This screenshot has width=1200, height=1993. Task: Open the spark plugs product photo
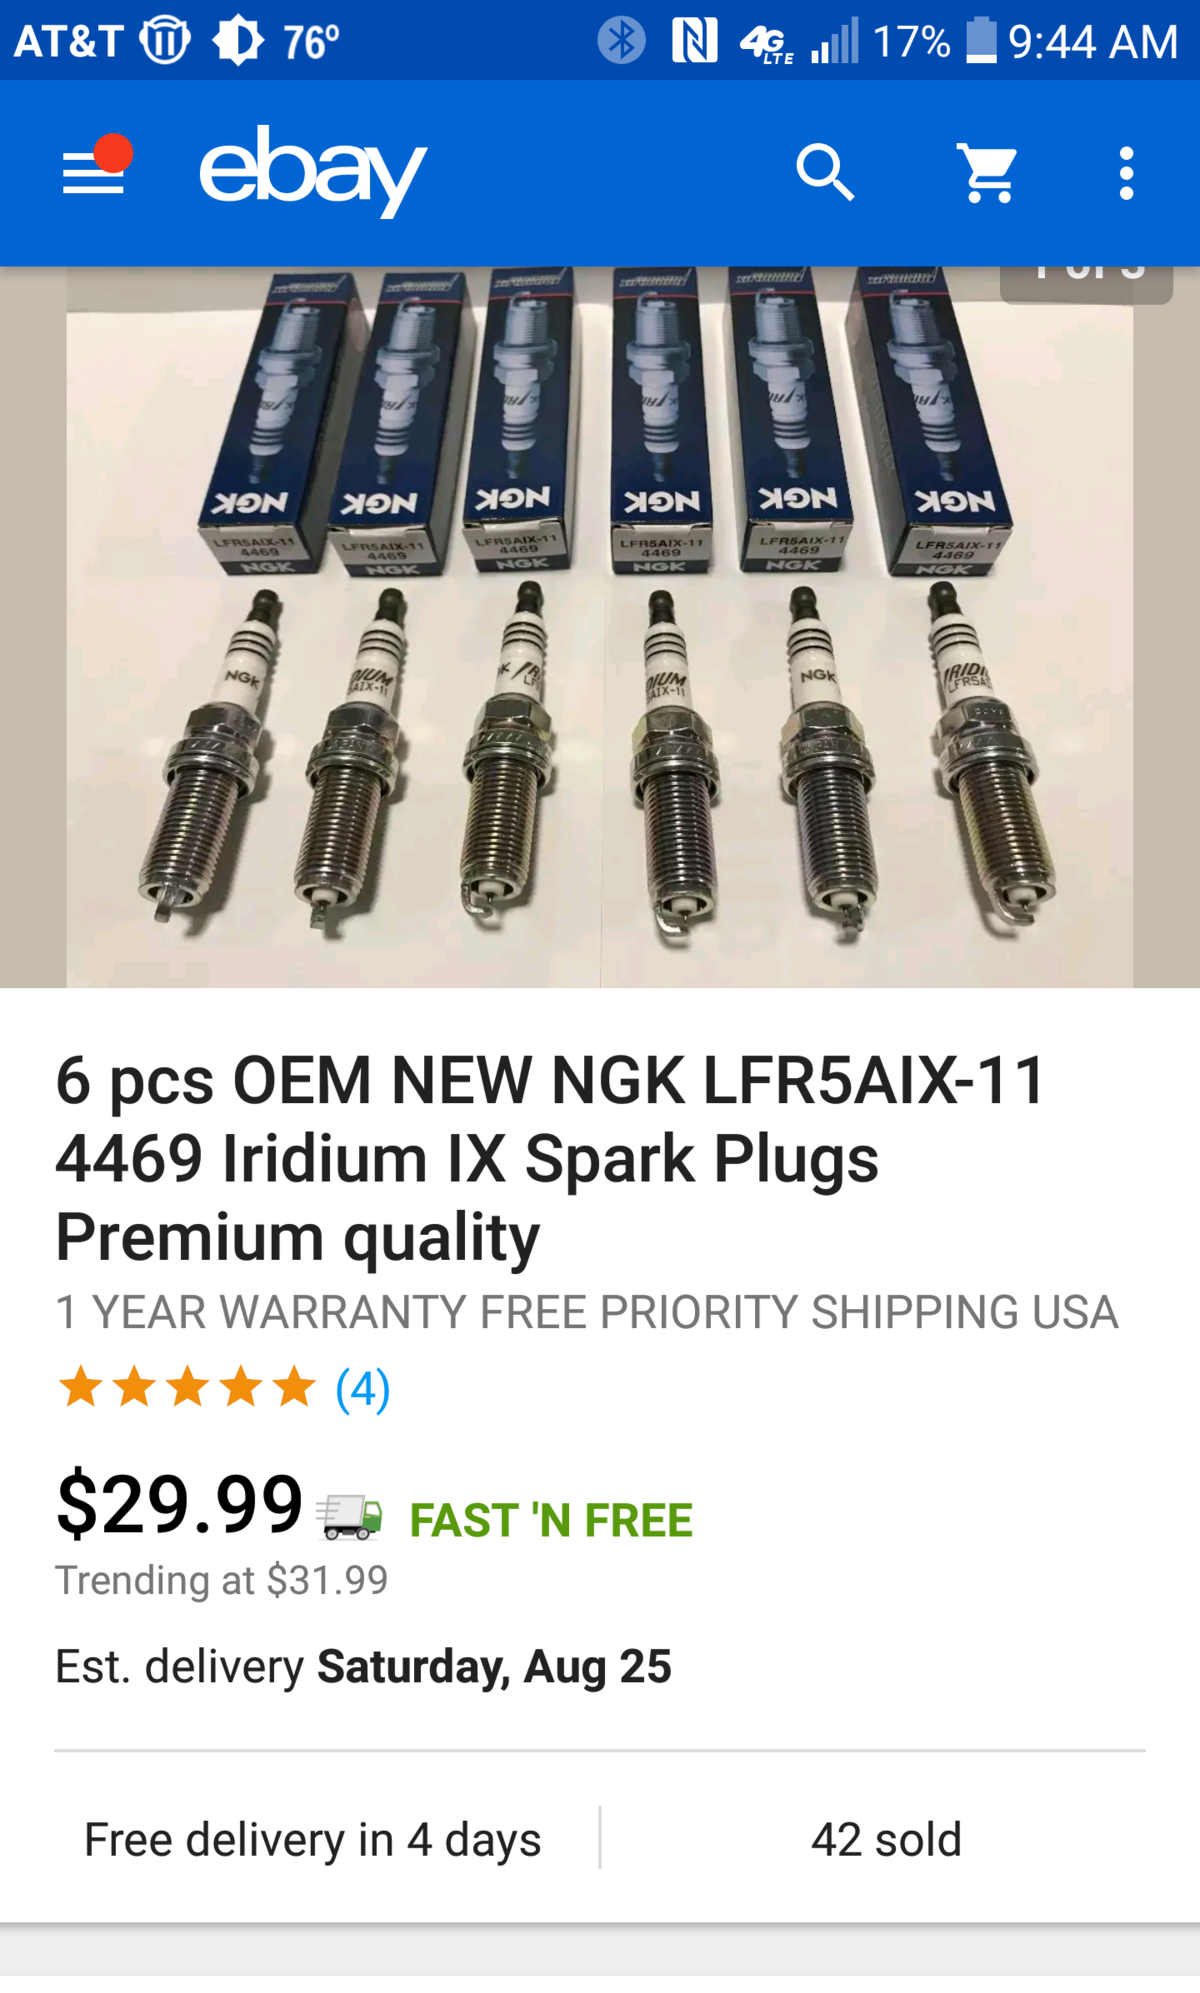click(600, 627)
